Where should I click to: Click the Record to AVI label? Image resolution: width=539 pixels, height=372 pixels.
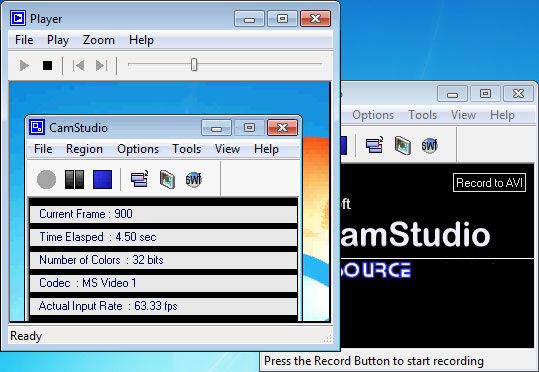coord(490,183)
